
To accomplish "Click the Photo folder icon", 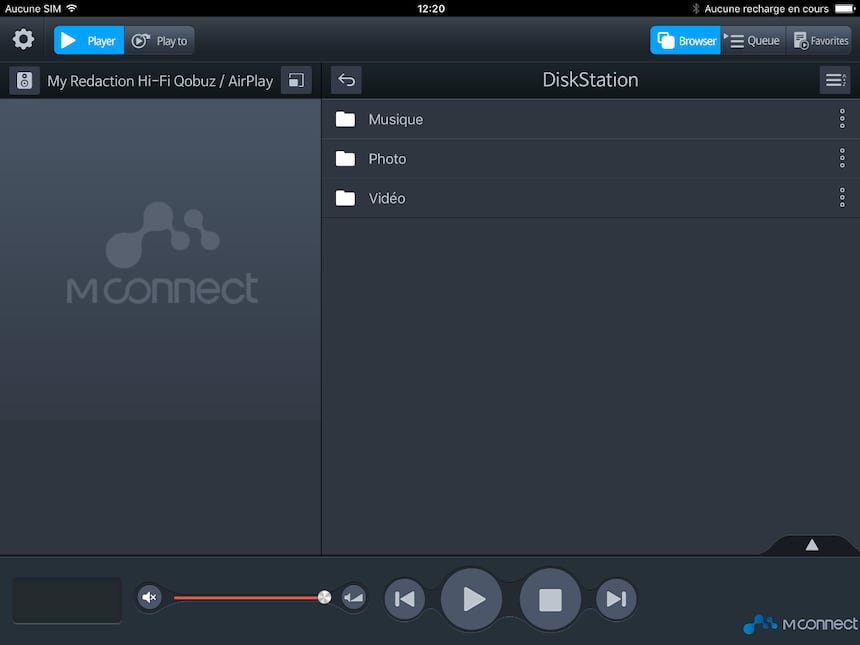I will click(x=345, y=159).
